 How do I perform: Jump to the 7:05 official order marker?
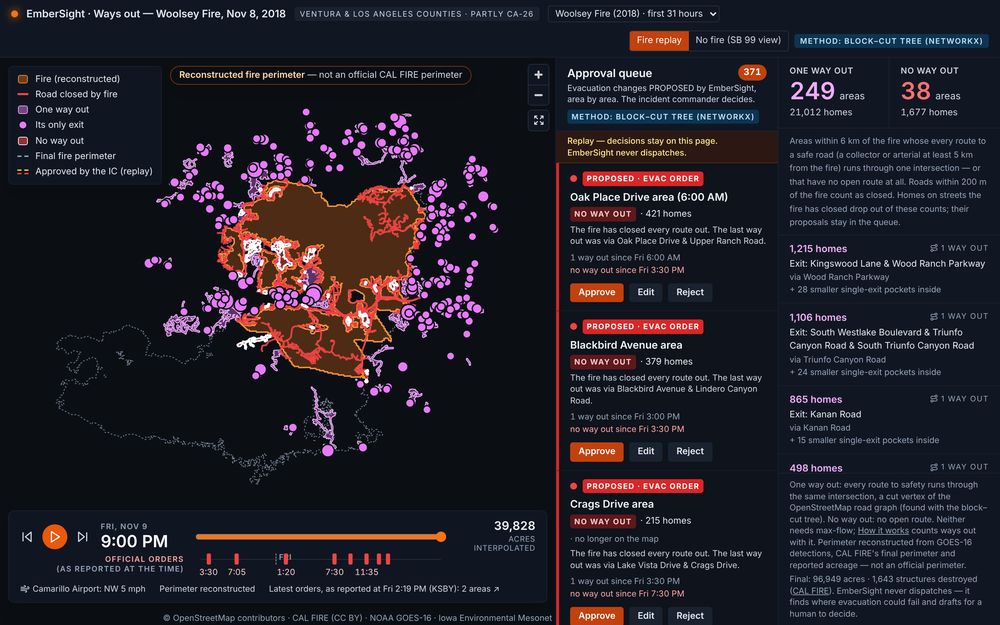coord(237,559)
